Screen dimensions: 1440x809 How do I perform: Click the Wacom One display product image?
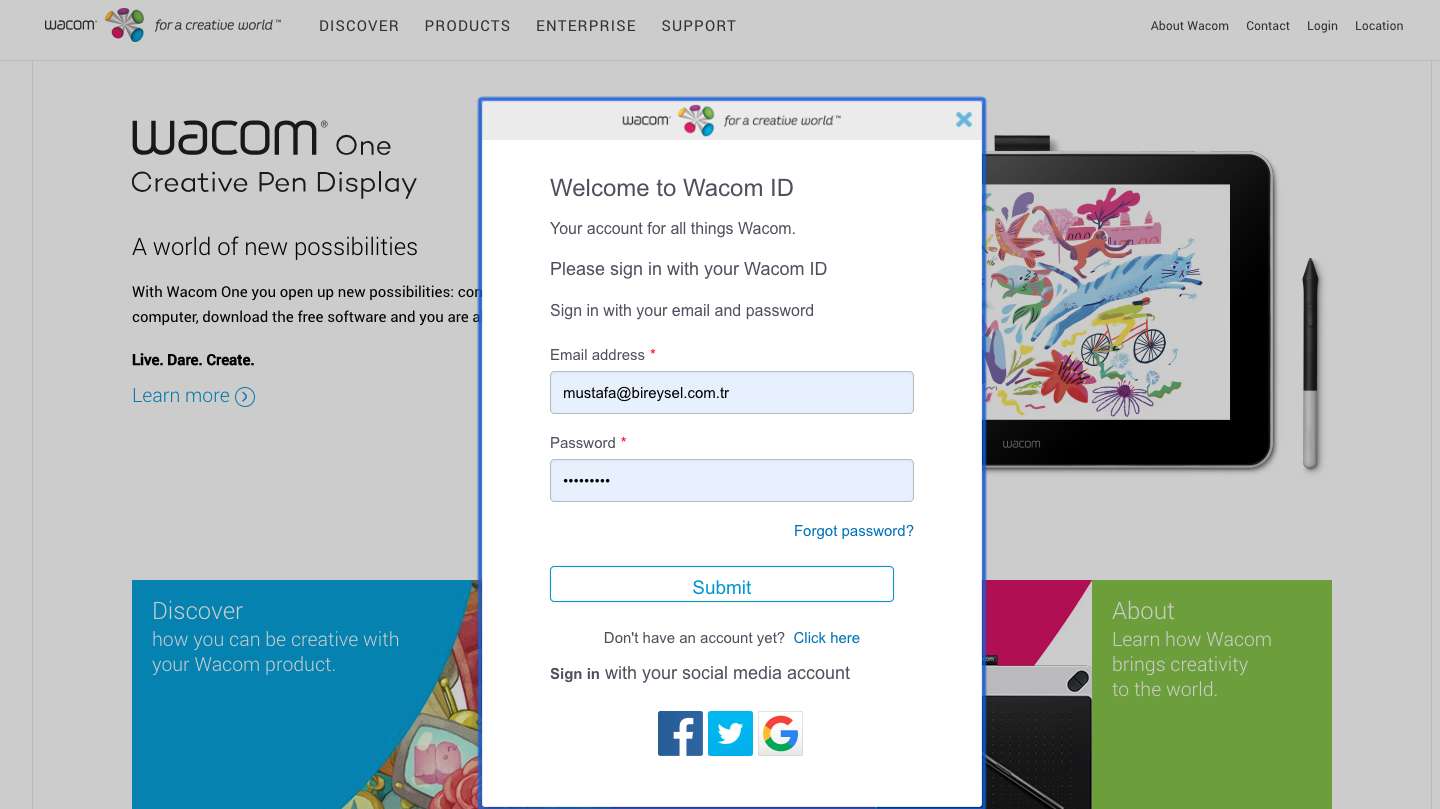1130,310
